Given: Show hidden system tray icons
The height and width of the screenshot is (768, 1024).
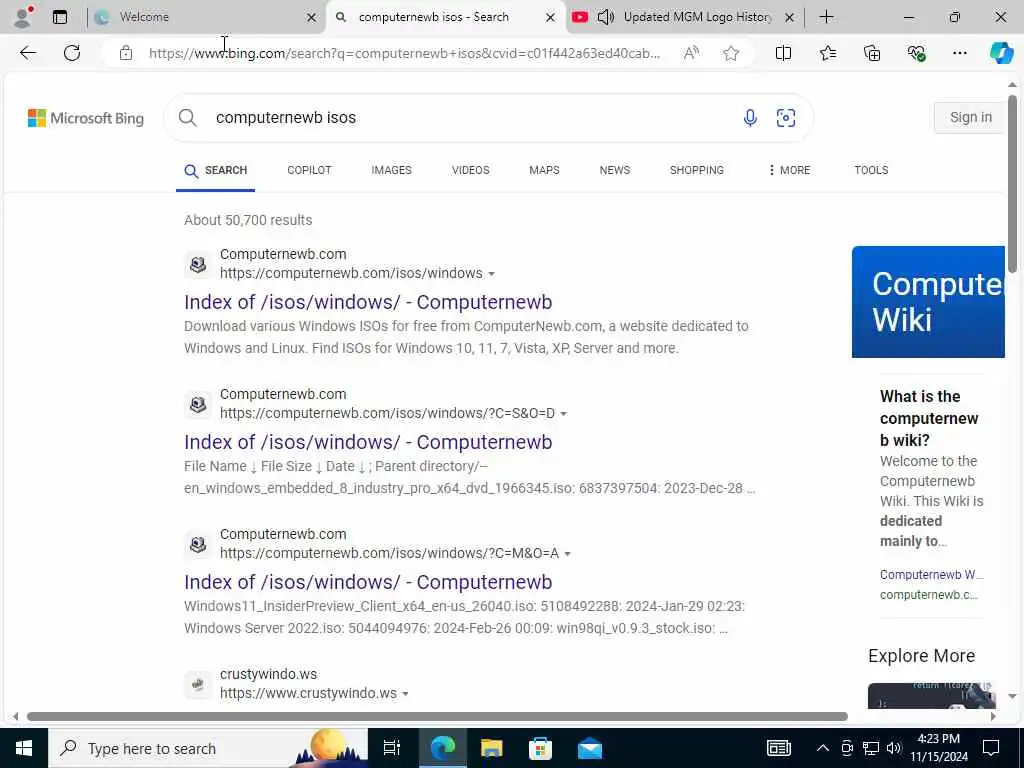Looking at the screenshot, I should tap(823, 748).
